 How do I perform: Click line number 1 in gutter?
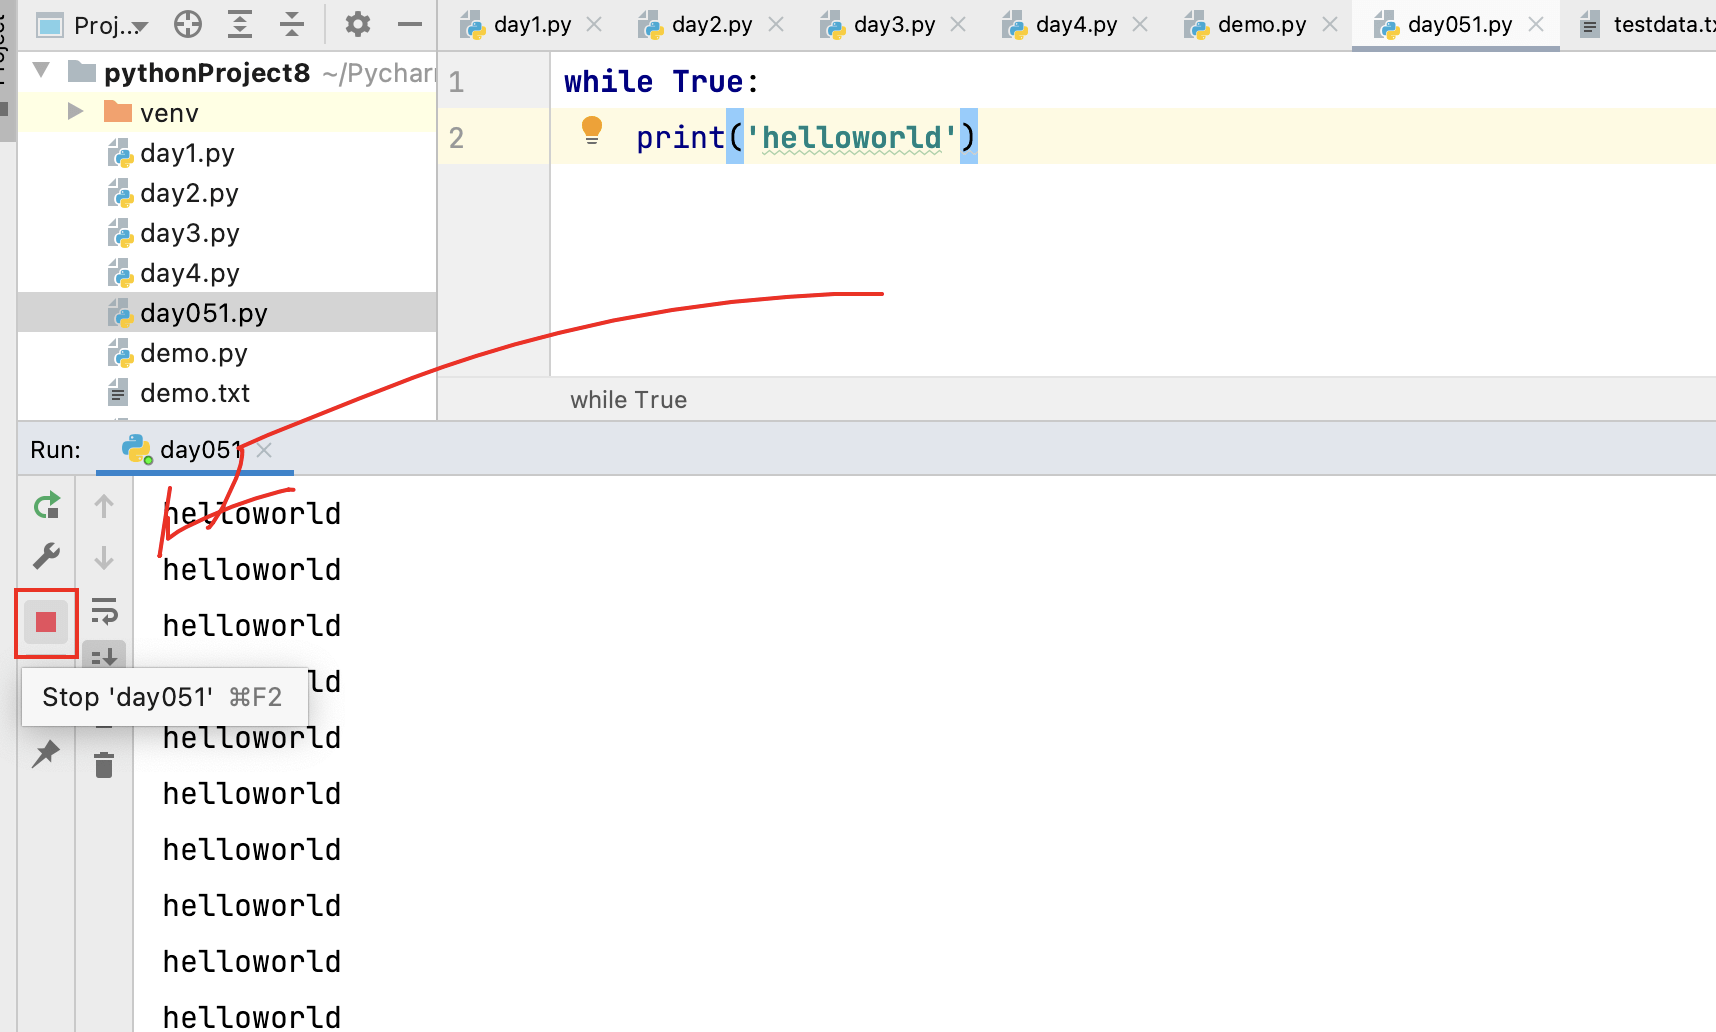(x=456, y=82)
